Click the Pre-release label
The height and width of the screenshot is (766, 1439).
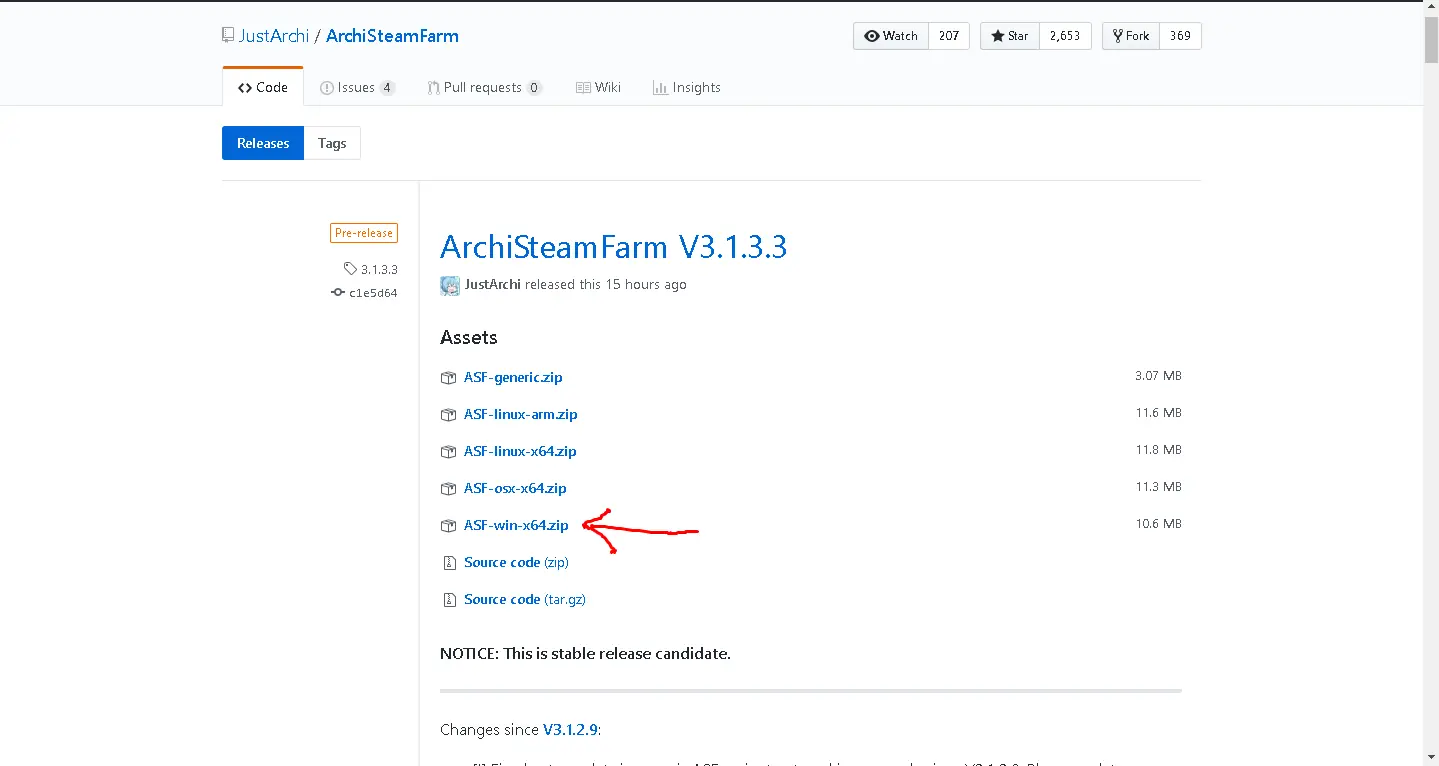pyautogui.click(x=364, y=233)
